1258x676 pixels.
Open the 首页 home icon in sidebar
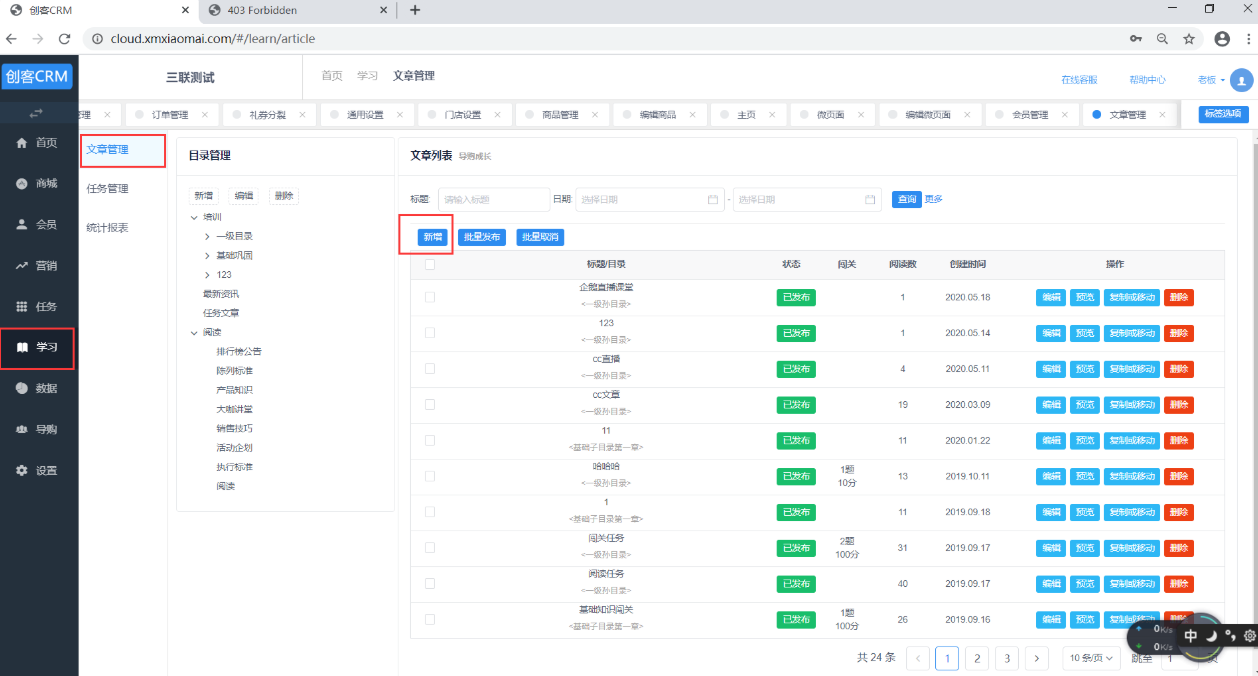coord(22,143)
